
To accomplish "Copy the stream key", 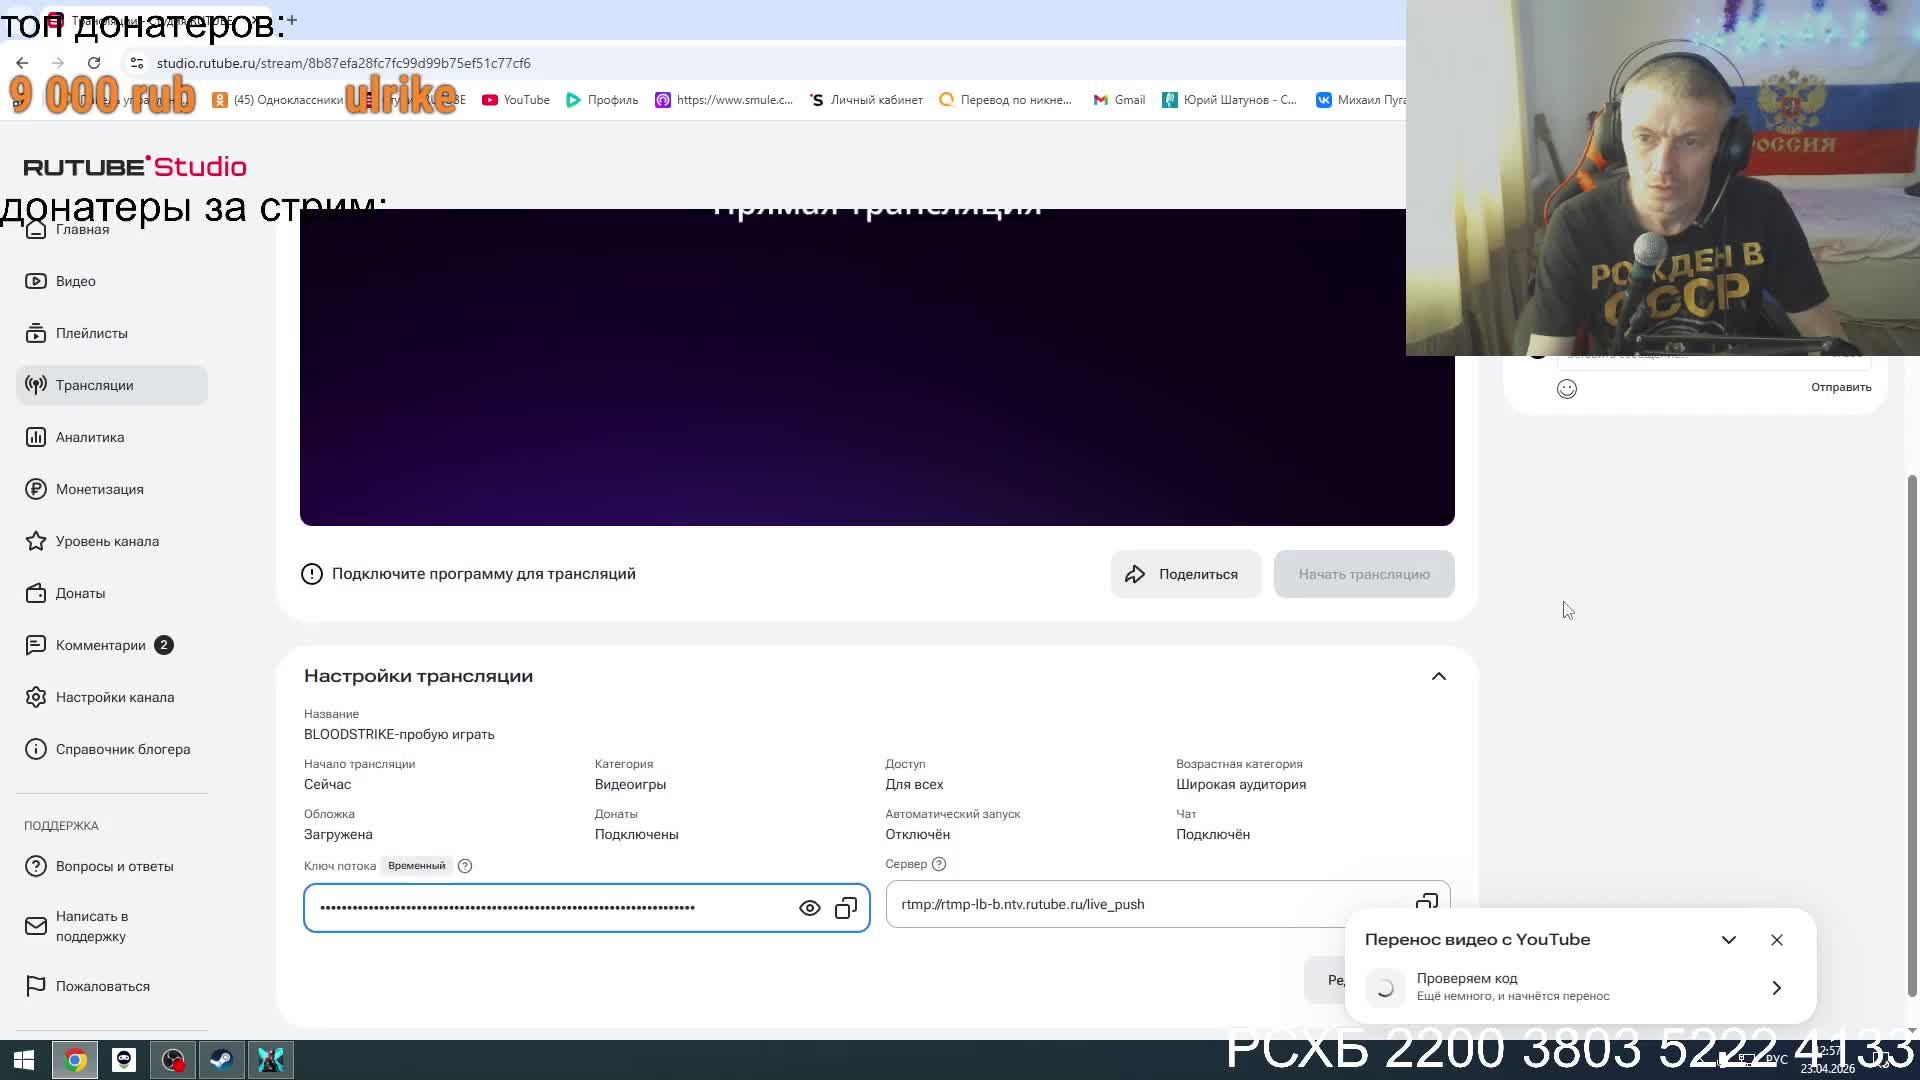I will 846,908.
